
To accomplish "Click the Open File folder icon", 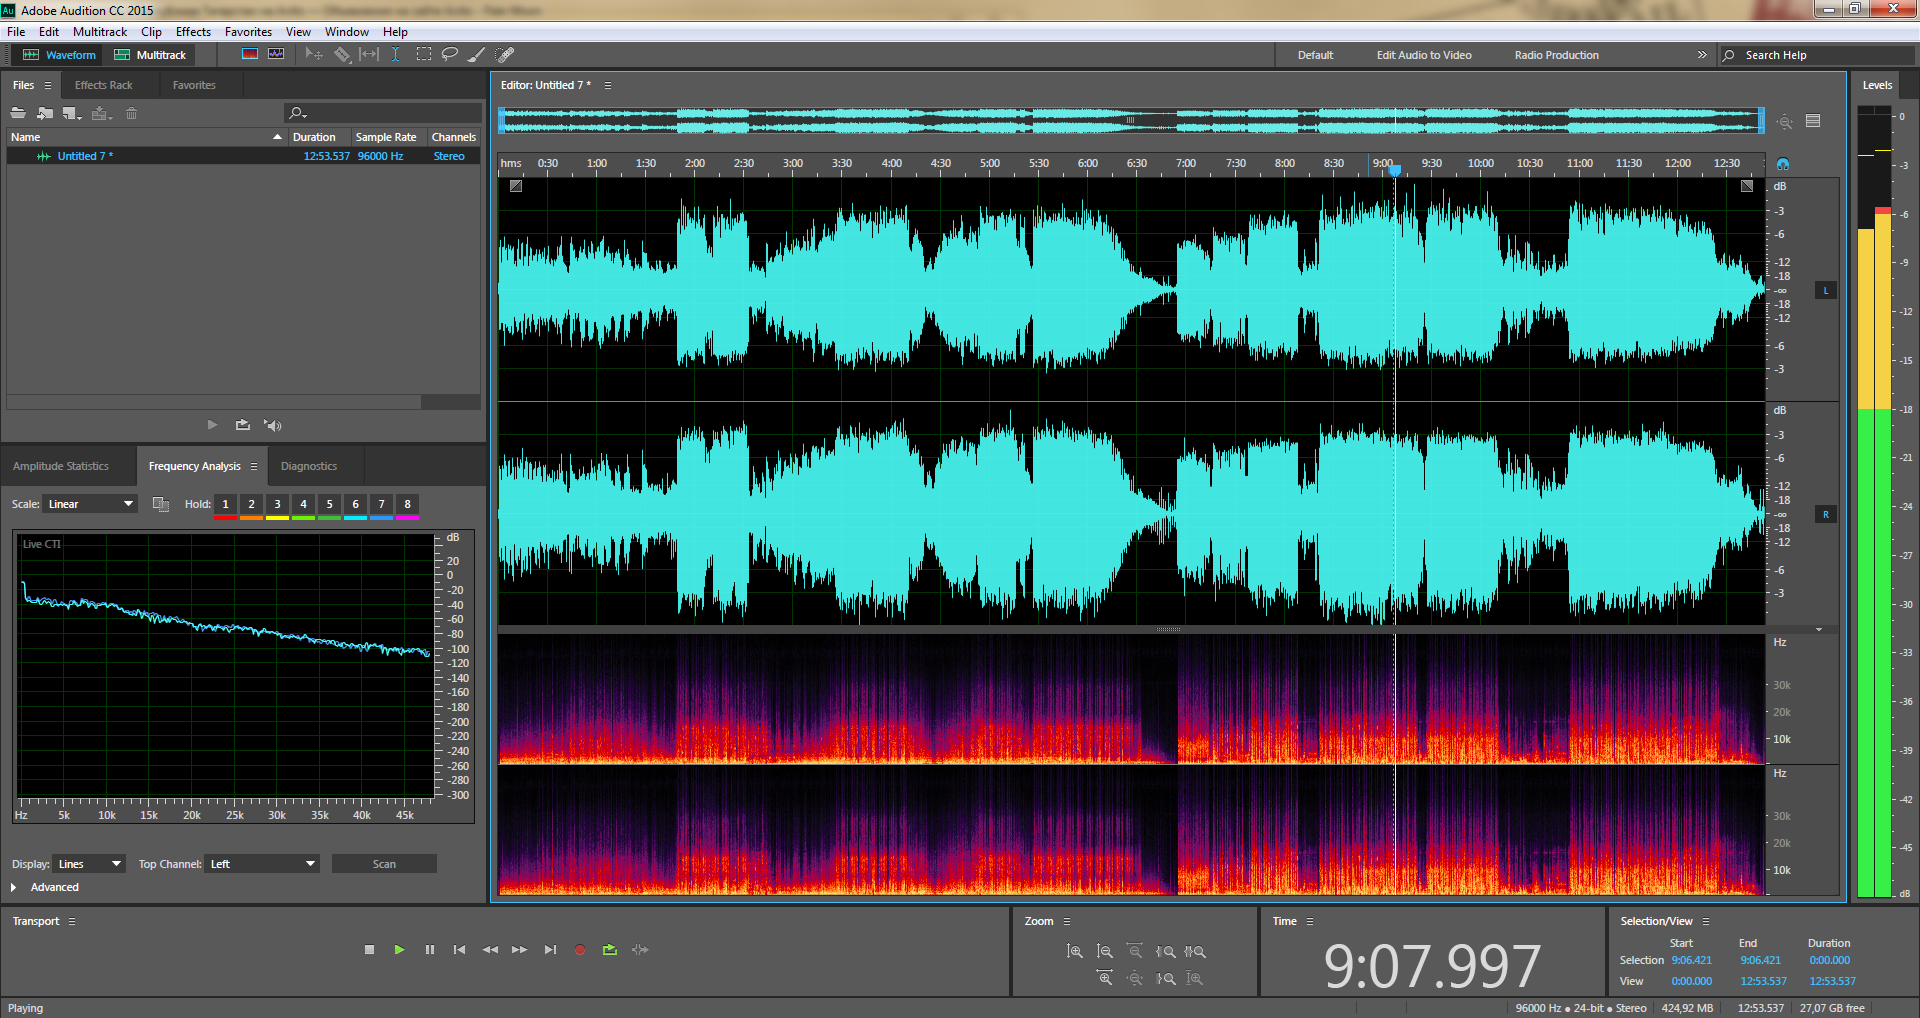I will 18,113.
